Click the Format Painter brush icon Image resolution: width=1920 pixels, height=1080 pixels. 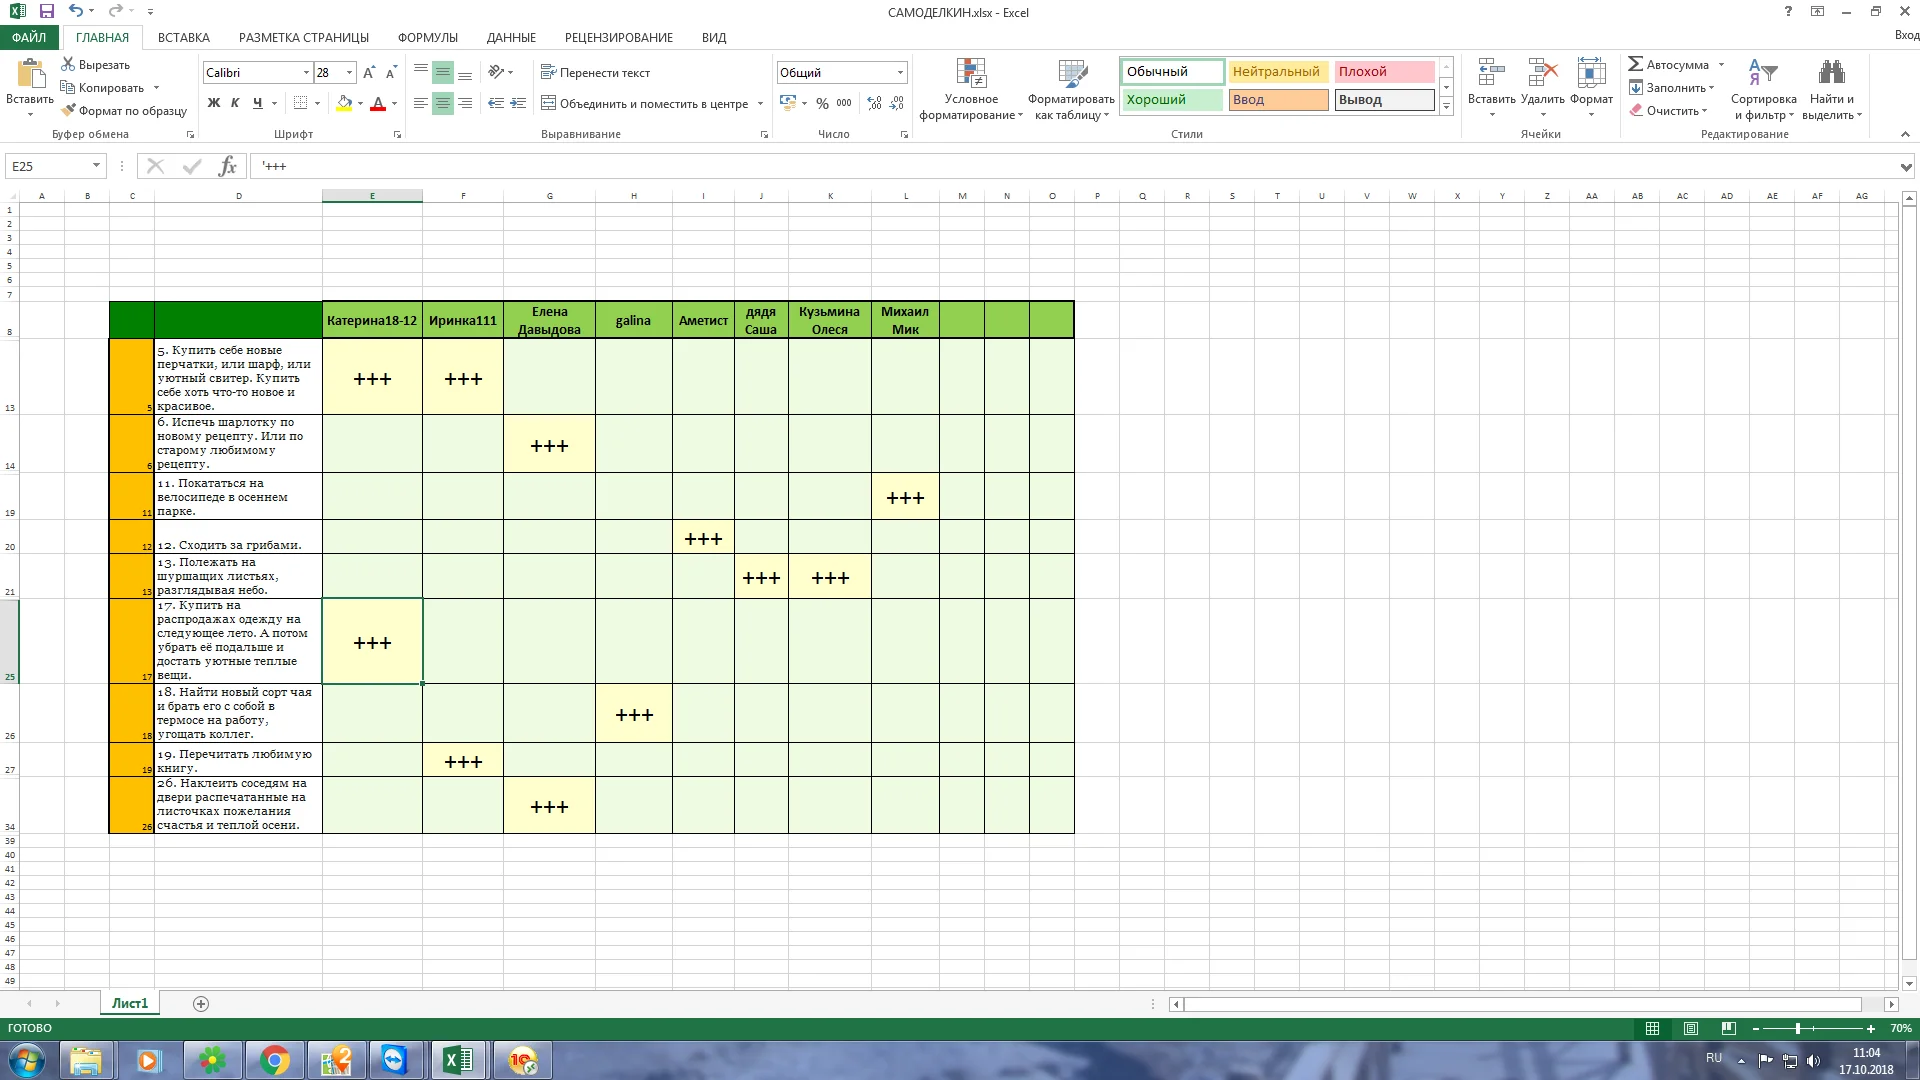tap(68, 110)
